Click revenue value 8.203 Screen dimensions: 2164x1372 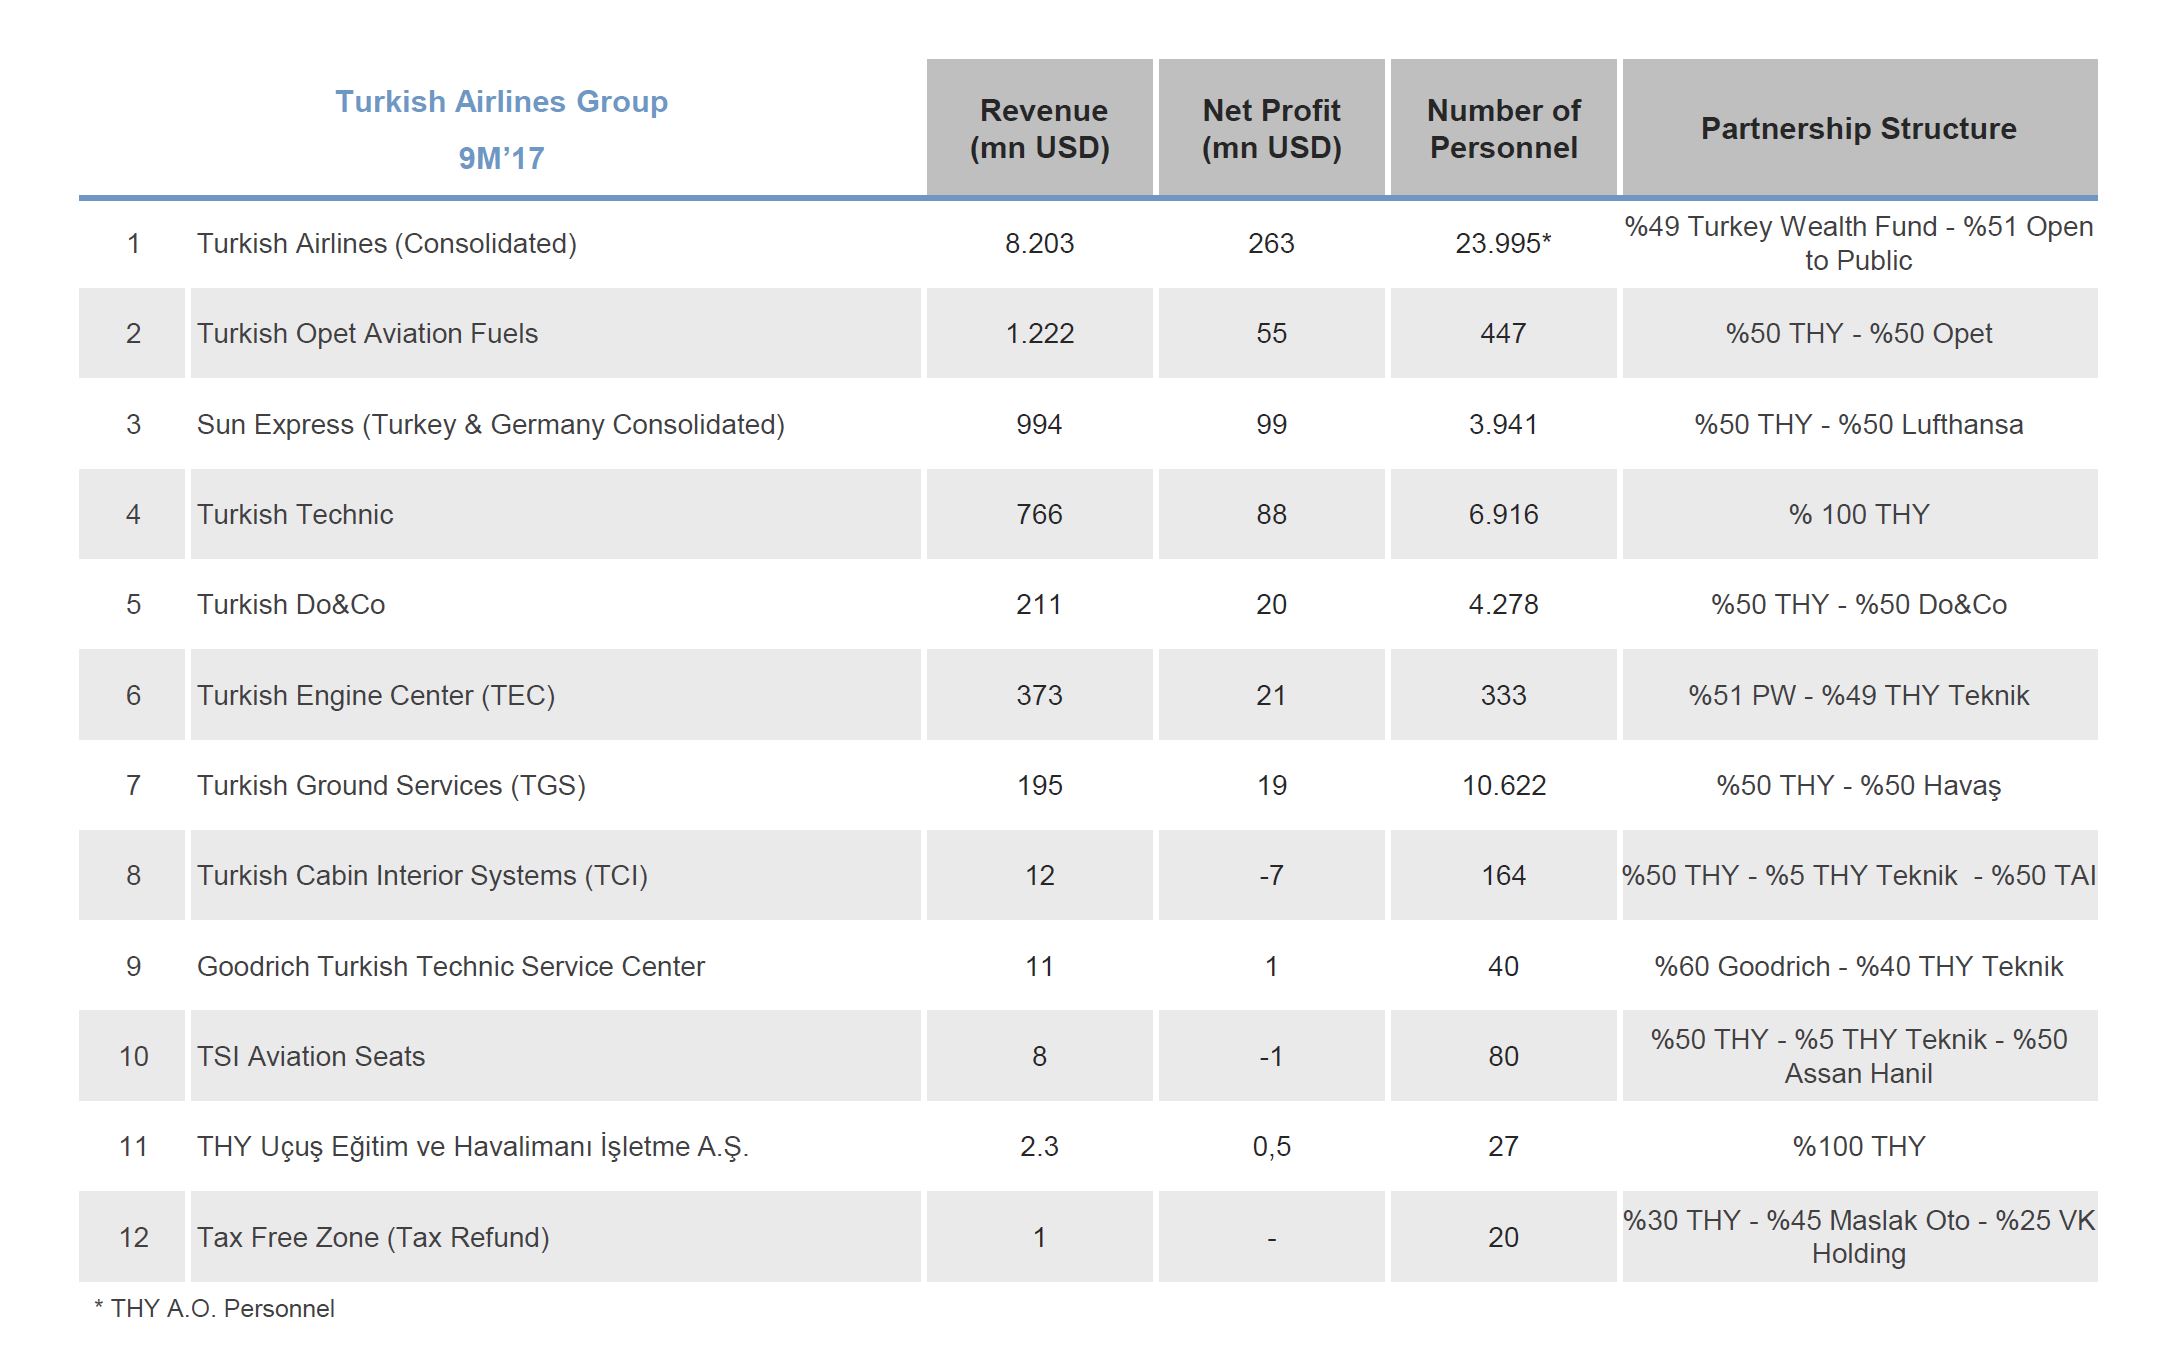click(x=1040, y=244)
